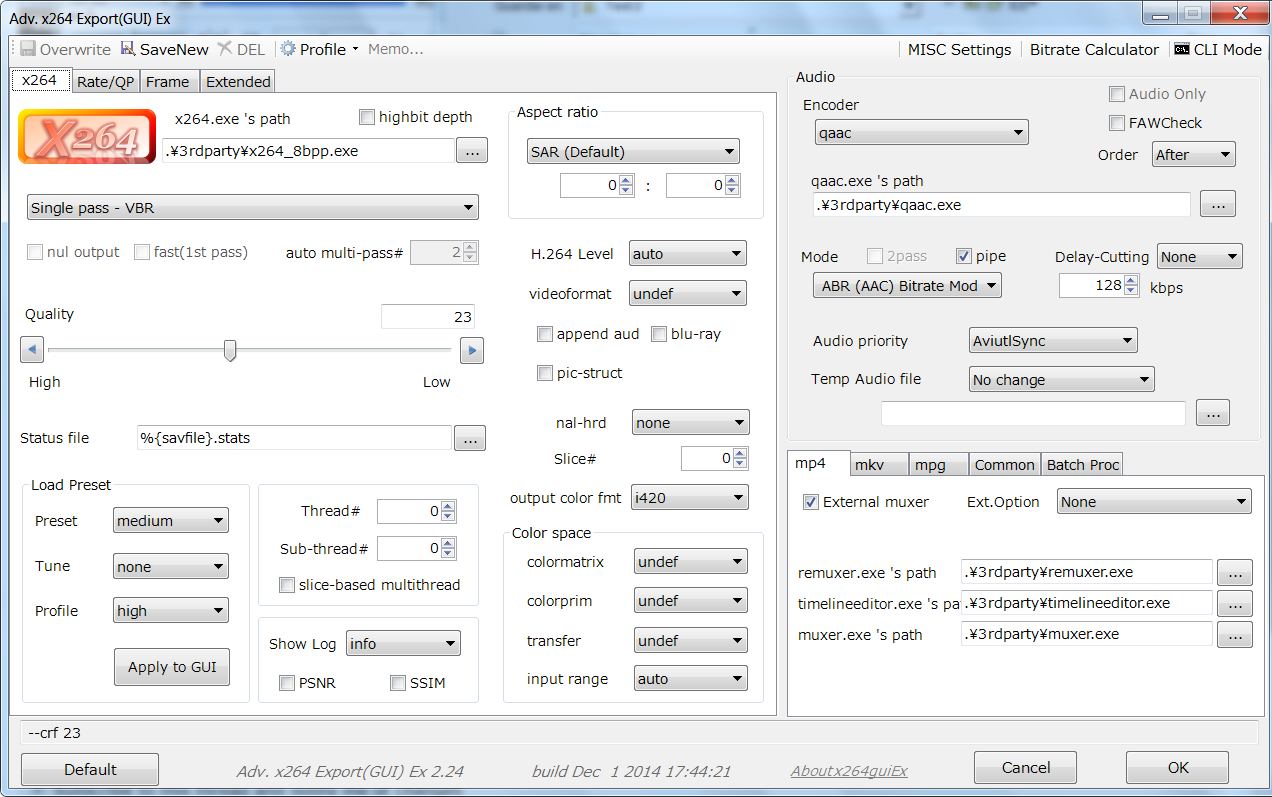Browse for qaac.exe path

click(1218, 204)
